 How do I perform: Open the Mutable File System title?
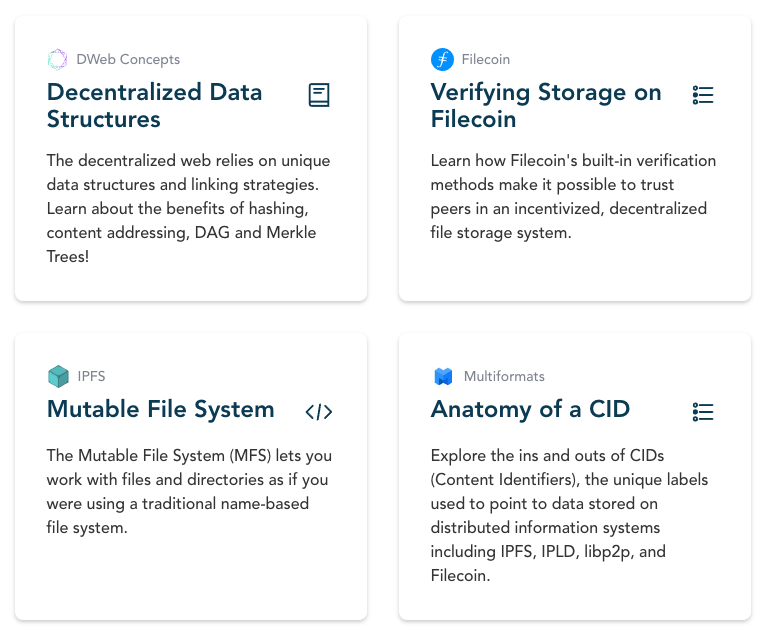point(160,409)
